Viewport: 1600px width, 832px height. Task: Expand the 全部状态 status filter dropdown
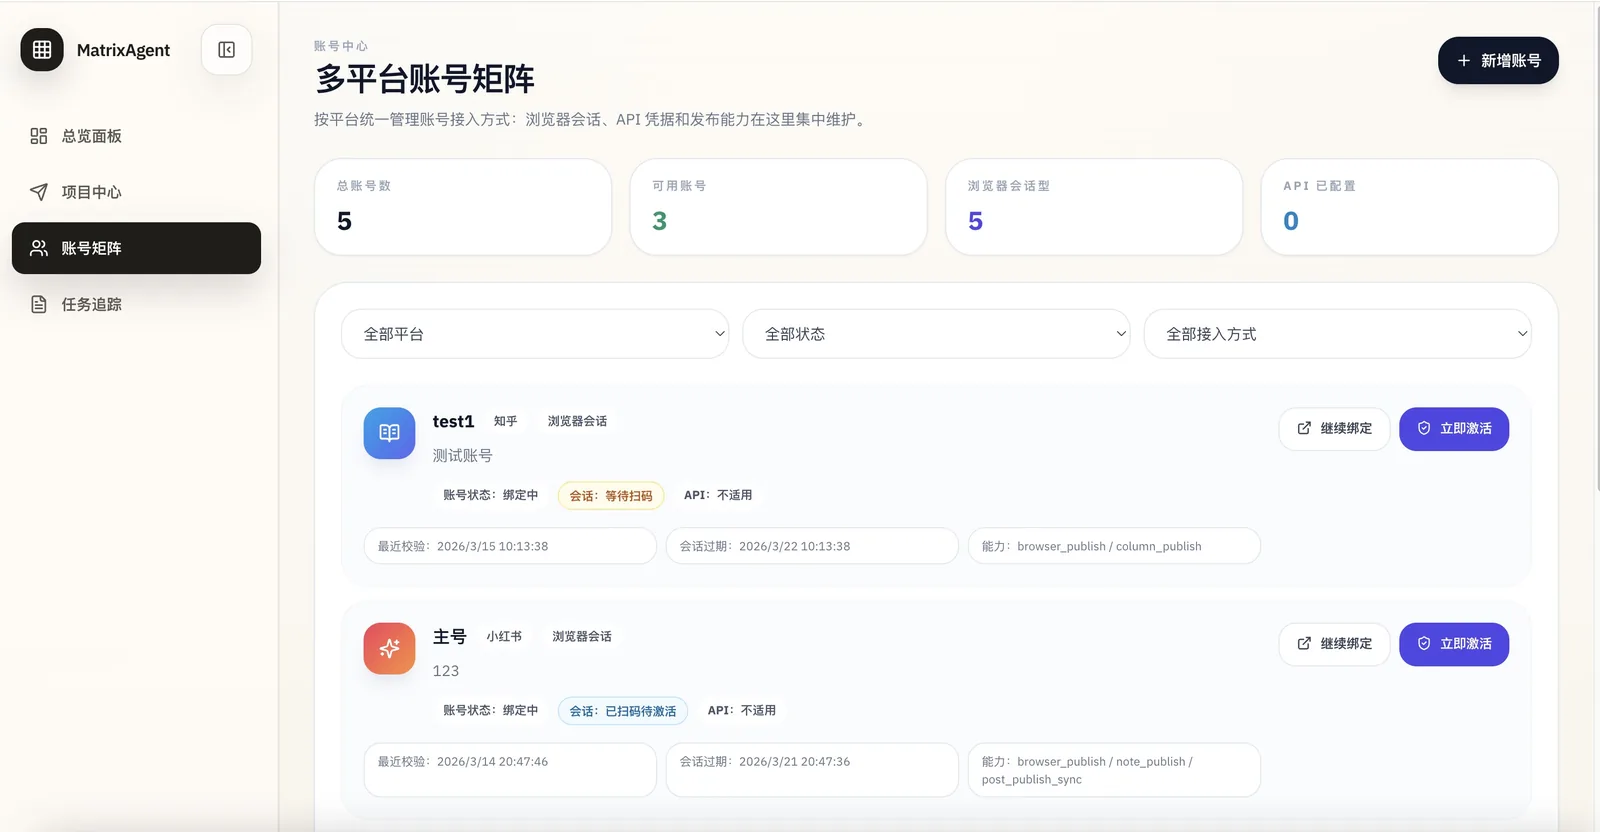pyautogui.click(x=936, y=334)
